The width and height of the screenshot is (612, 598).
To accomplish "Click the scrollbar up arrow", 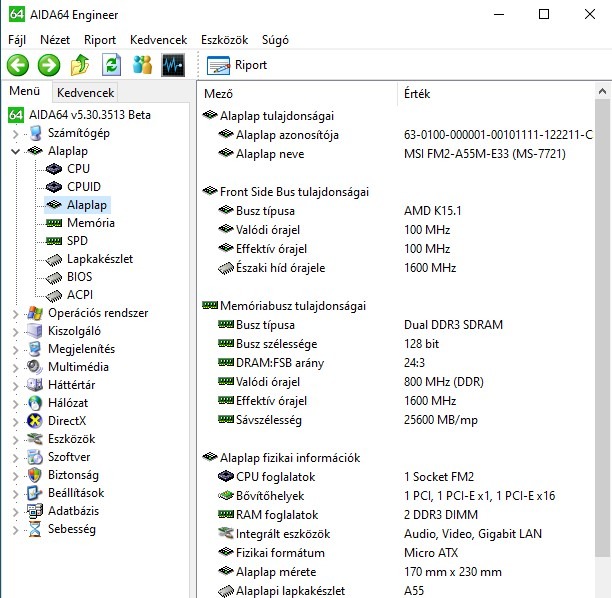I will 602,91.
